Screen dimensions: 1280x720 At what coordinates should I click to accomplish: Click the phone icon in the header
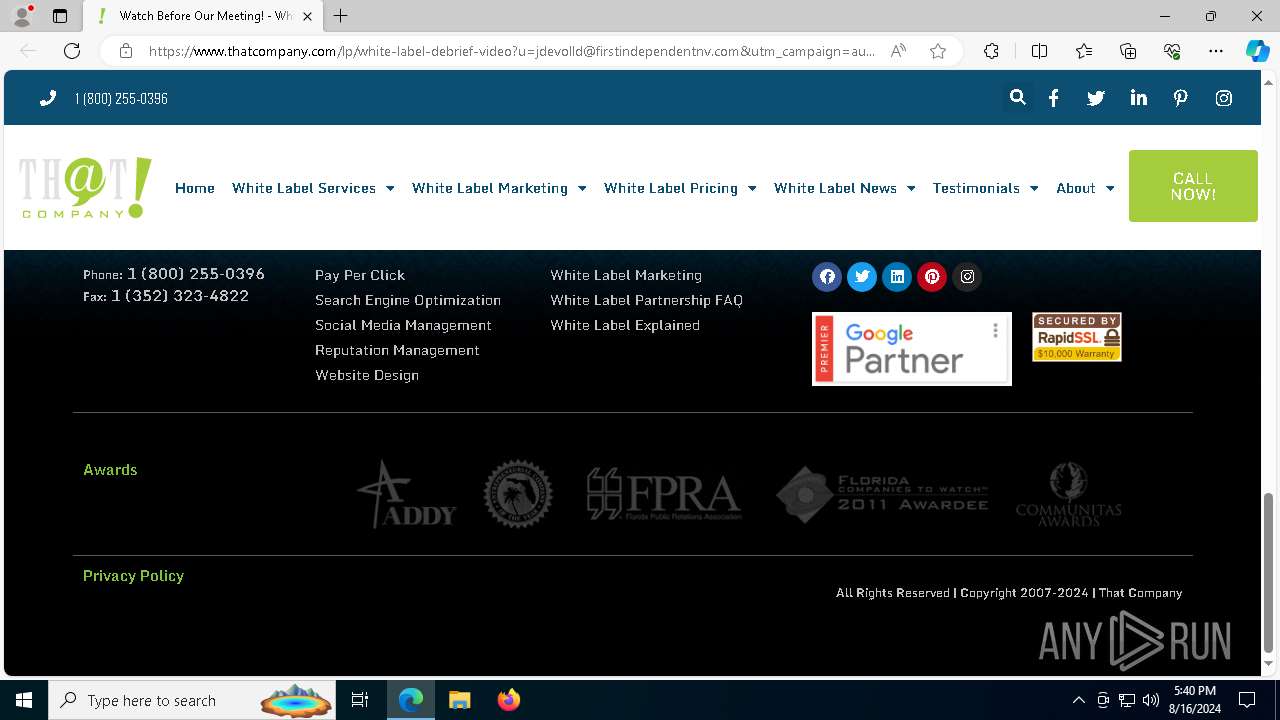(x=47, y=98)
